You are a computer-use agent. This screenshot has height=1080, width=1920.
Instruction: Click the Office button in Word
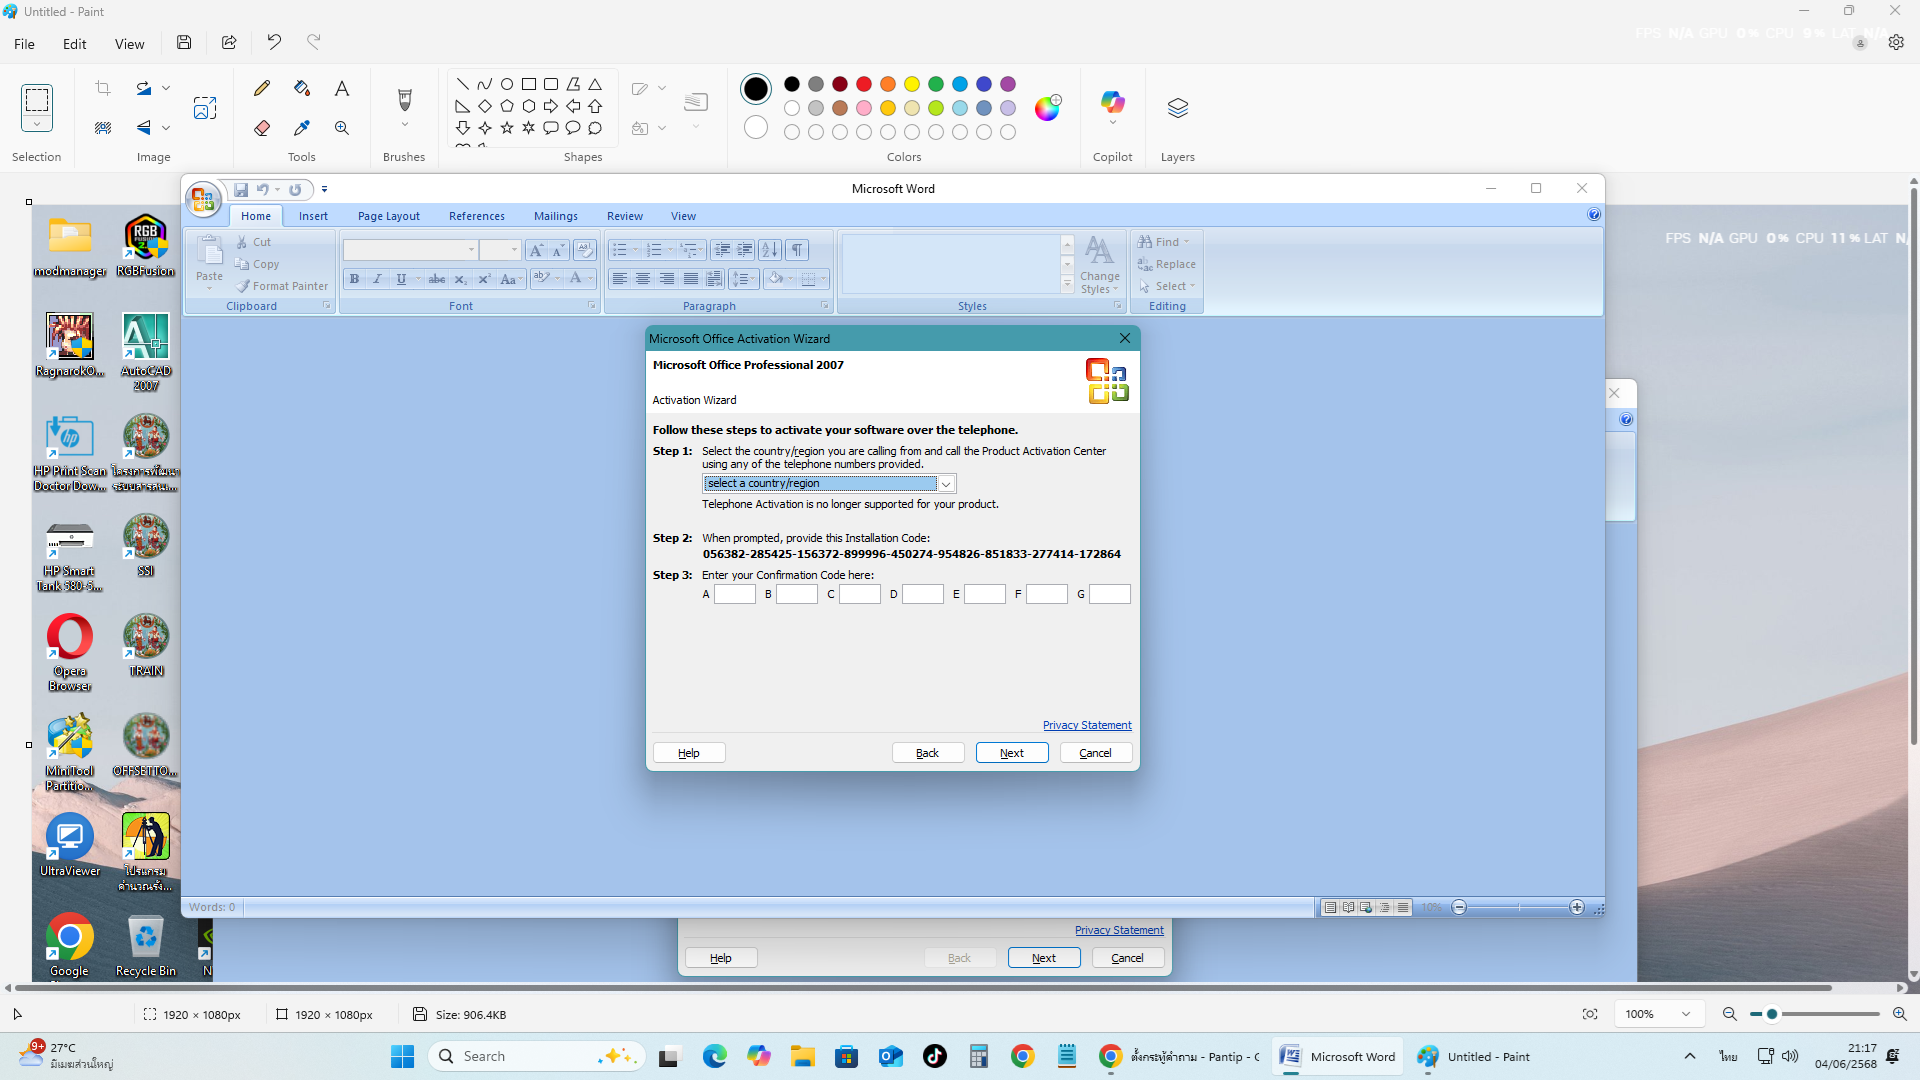point(203,199)
